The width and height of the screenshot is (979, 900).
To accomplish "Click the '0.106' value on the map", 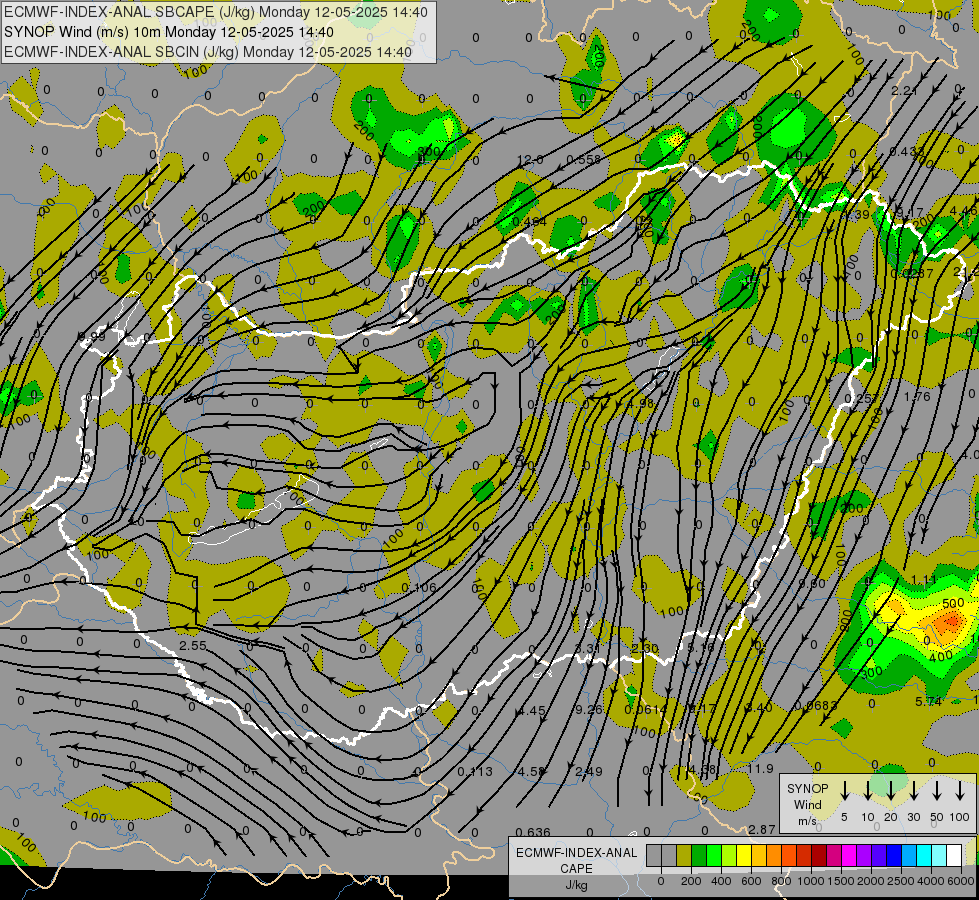I will click(x=418, y=588).
